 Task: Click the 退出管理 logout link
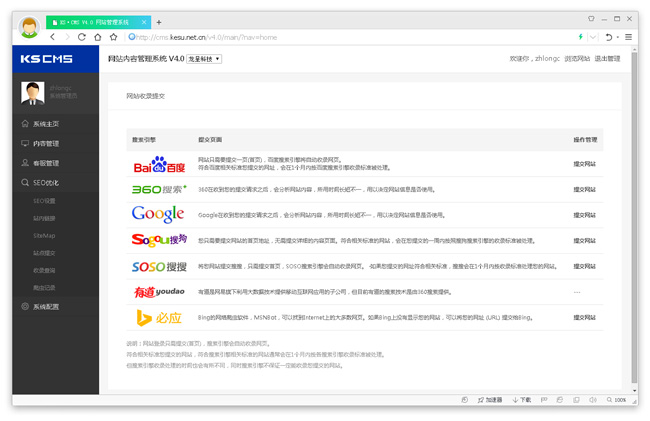pos(607,59)
